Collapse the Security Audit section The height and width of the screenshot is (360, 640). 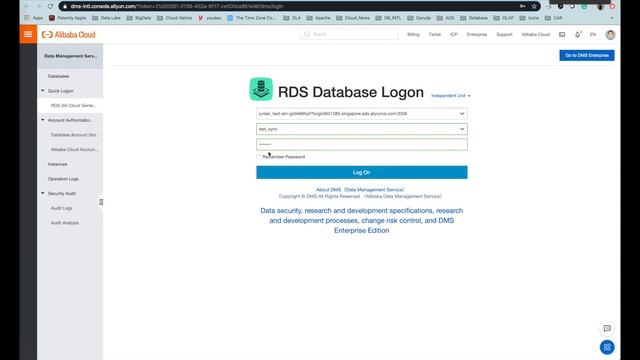click(x=42, y=193)
